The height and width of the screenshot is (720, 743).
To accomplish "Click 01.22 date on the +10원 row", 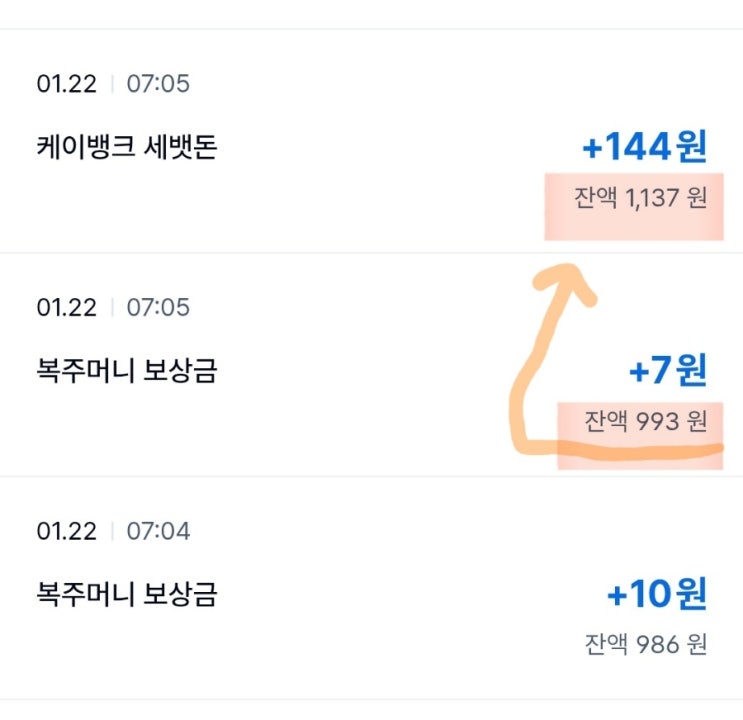I will click(x=64, y=531).
